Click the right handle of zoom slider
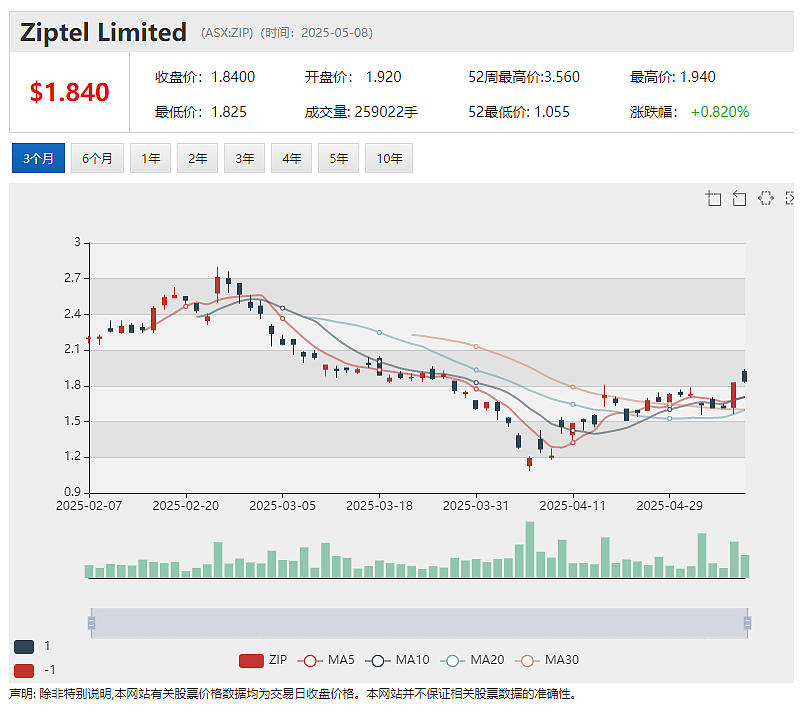Viewport: 804px width, 725px height. 748,623
